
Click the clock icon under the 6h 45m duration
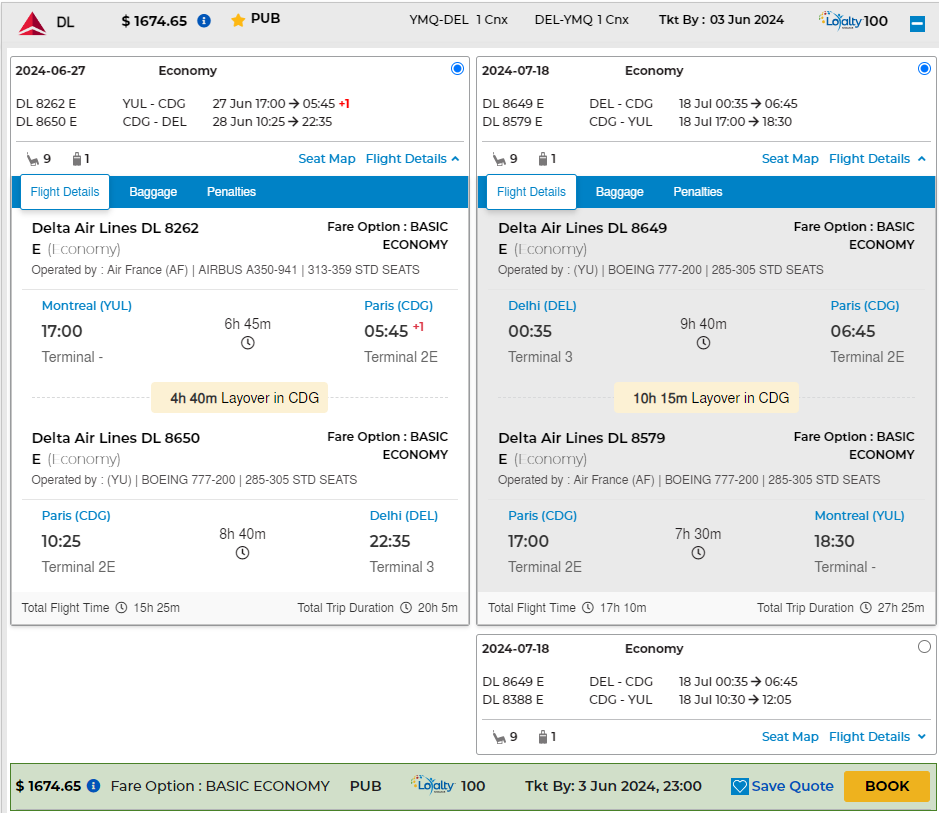coord(248,343)
